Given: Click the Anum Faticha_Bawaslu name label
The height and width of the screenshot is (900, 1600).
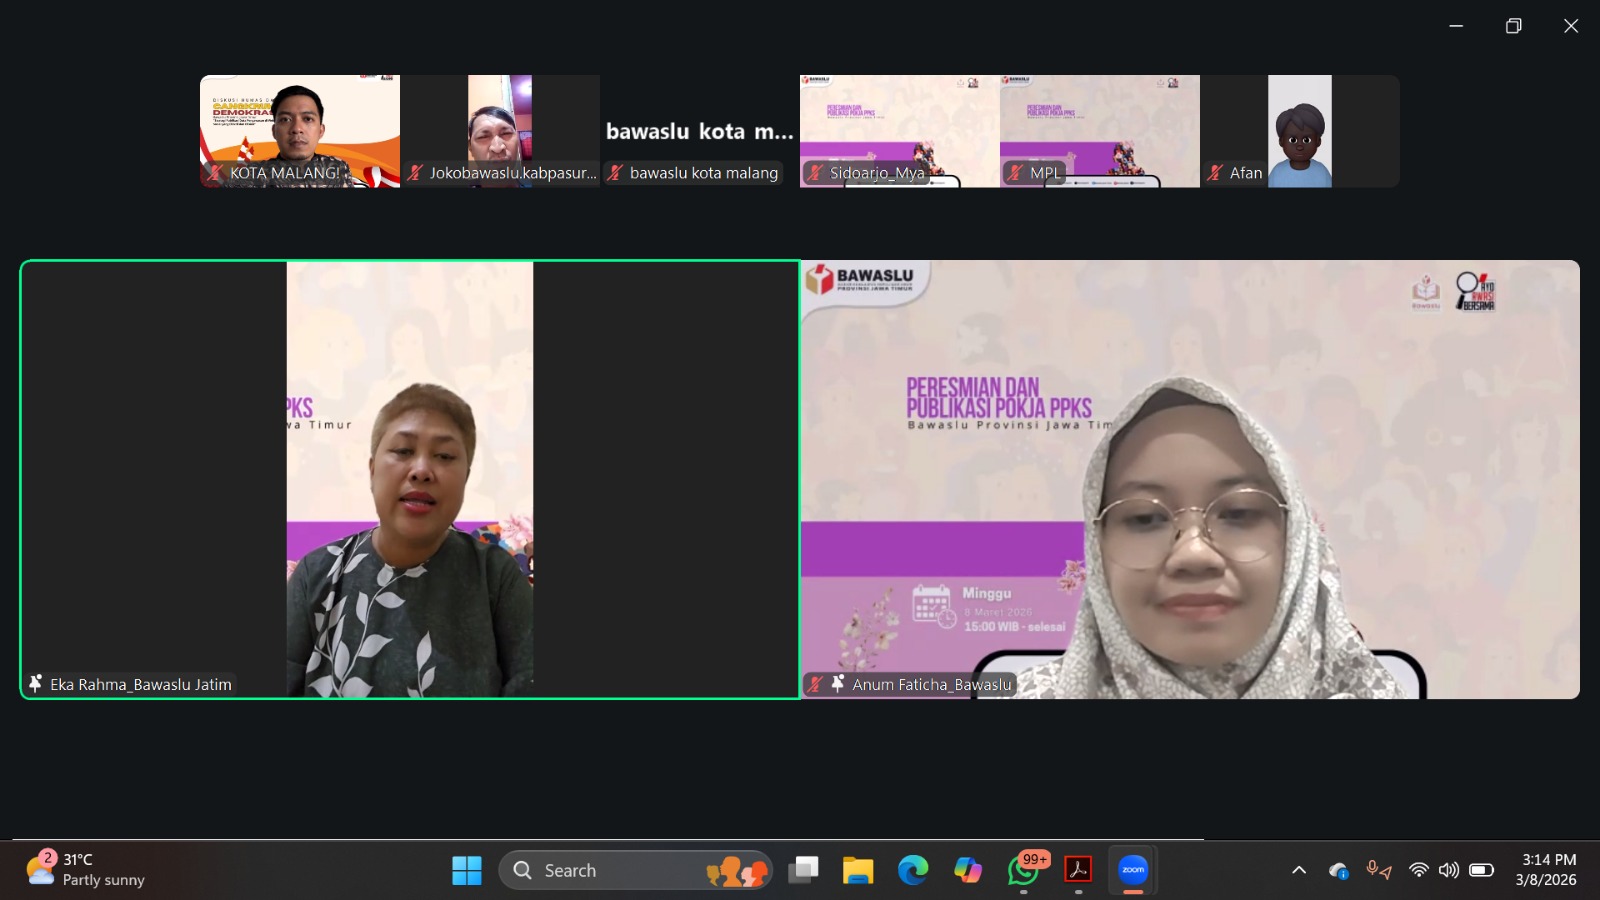Looking at the screenshot, I should pos(932,685).
